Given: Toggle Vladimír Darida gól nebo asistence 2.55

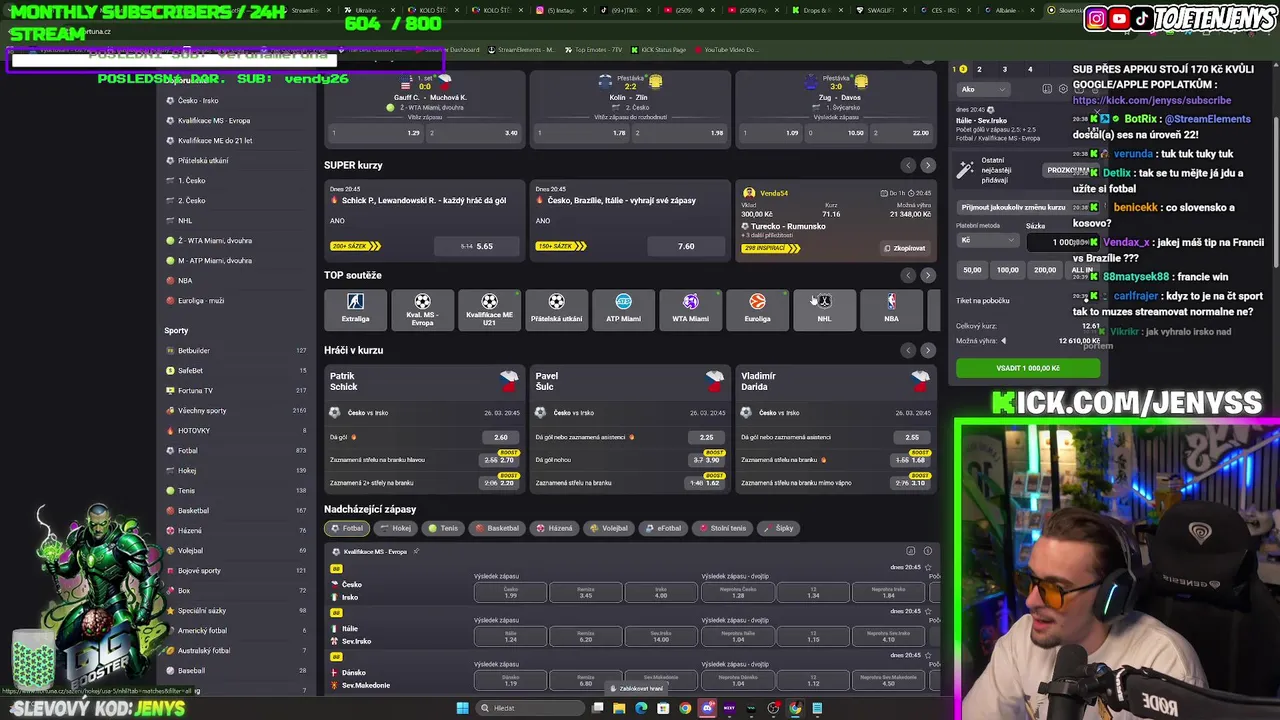Looking at the screenshot, I should point(912,437).
